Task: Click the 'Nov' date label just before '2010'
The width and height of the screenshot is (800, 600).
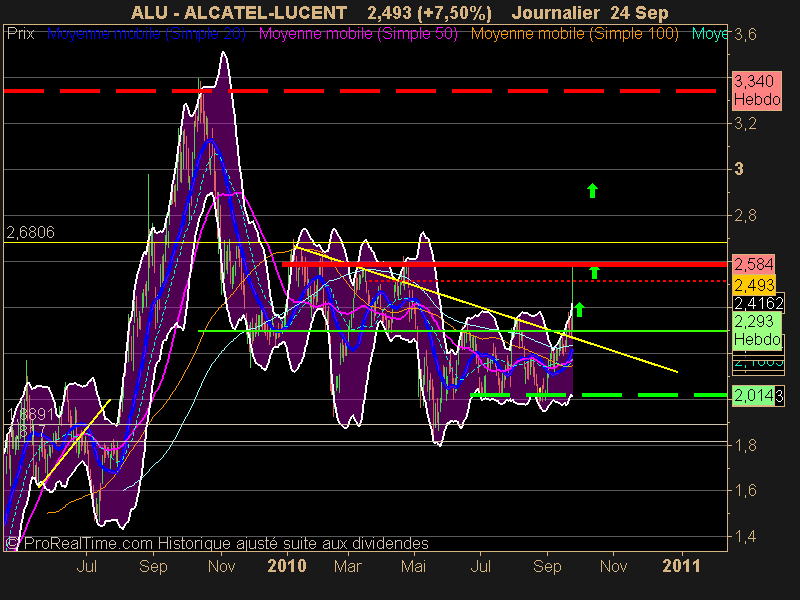Action: (221, 566)
